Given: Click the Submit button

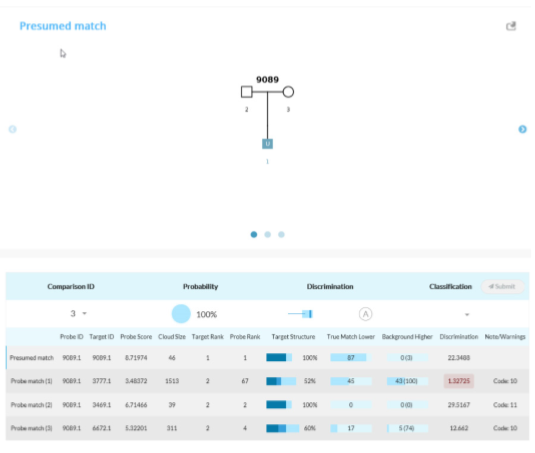Looking at the screenshot, I should pyautogui.click(x=503, y=287).
